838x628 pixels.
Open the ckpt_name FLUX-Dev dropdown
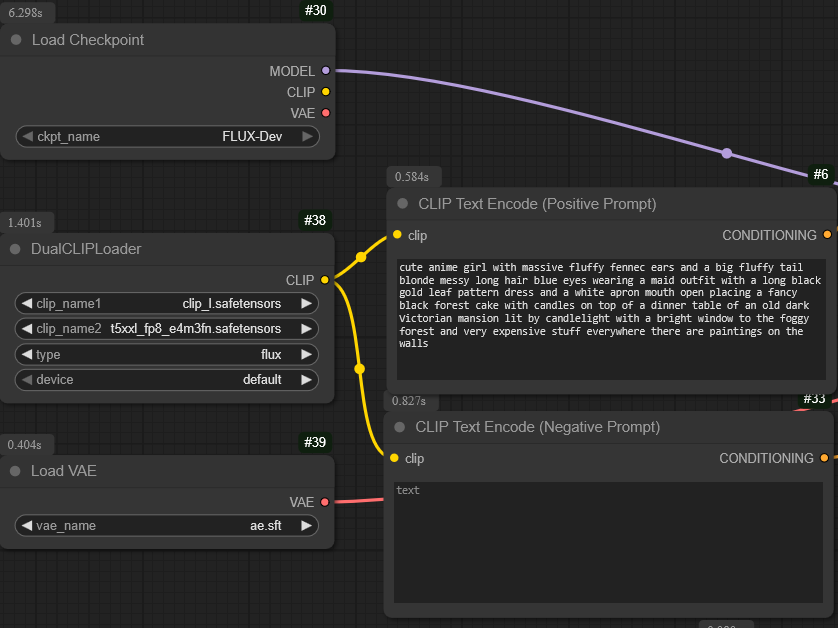168,137
